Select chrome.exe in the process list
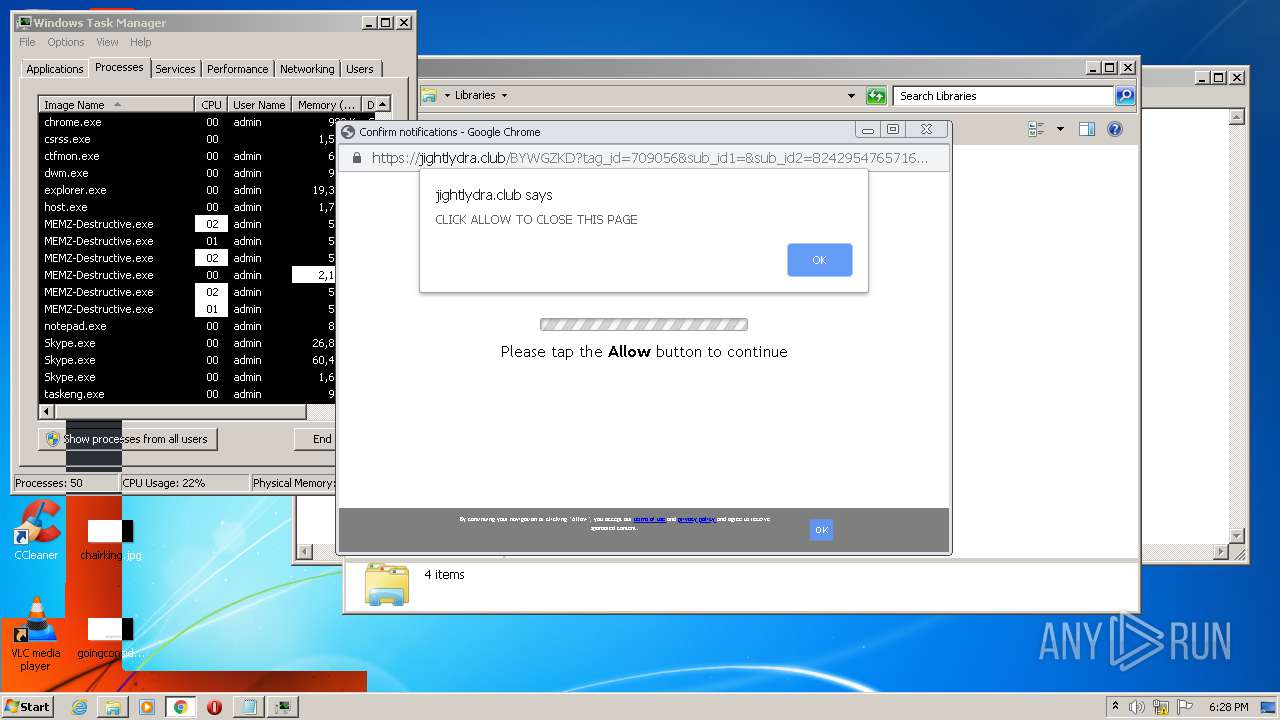Viewport: 1280px width, 720px height. [186, 122]
